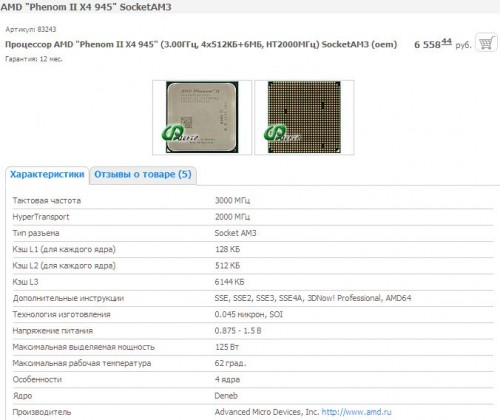Viewport: 500px width, 420px height.
Task: Select the Ядро row label
Action: tap(22, 396)
